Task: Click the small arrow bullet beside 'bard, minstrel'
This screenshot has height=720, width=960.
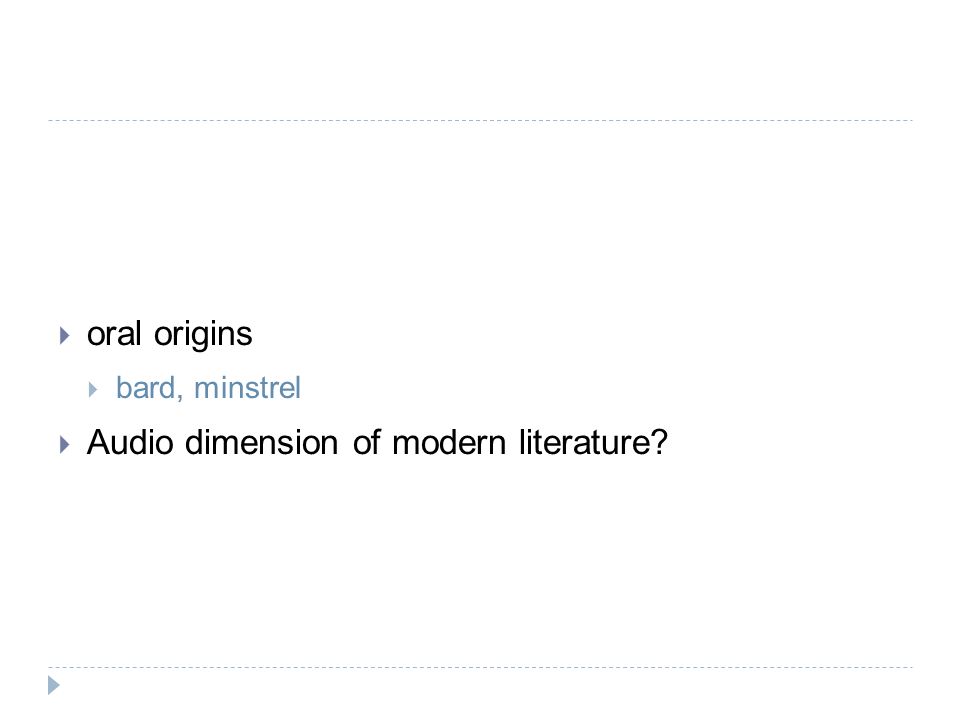Action: [93, 389]
